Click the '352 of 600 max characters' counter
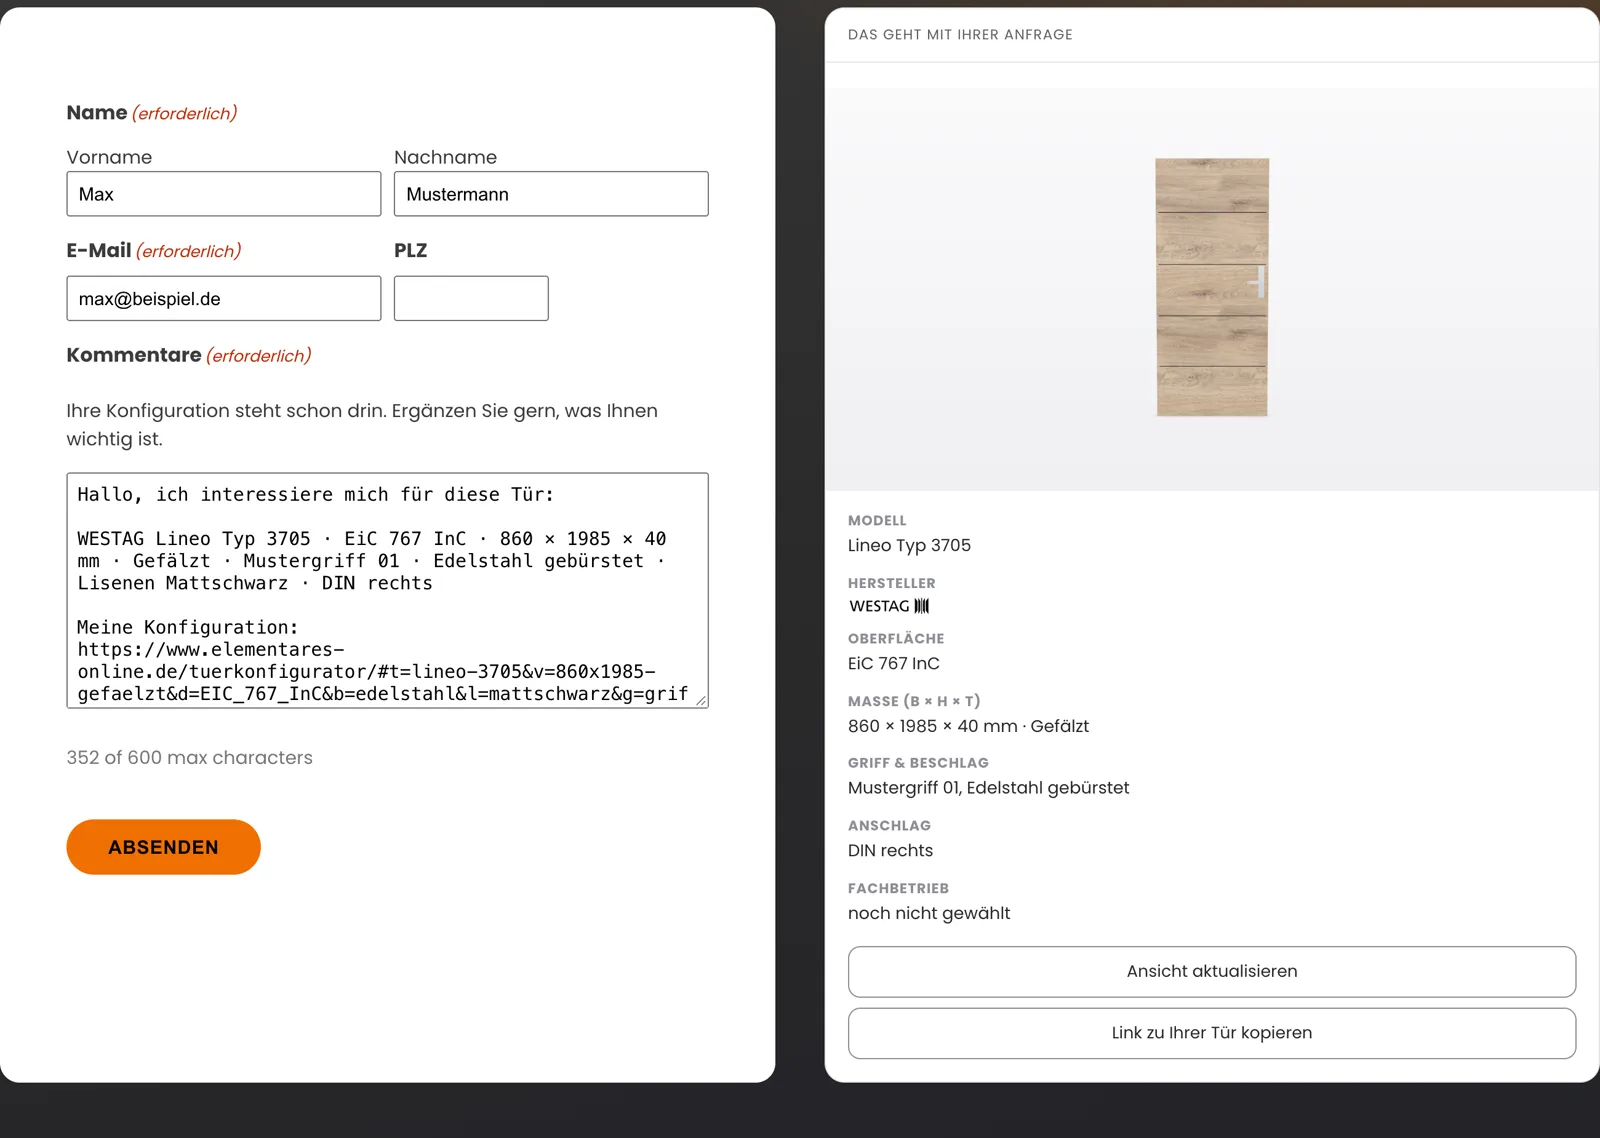The height and width of the screenshot is (1138, 1600). (x=190, y=758)
